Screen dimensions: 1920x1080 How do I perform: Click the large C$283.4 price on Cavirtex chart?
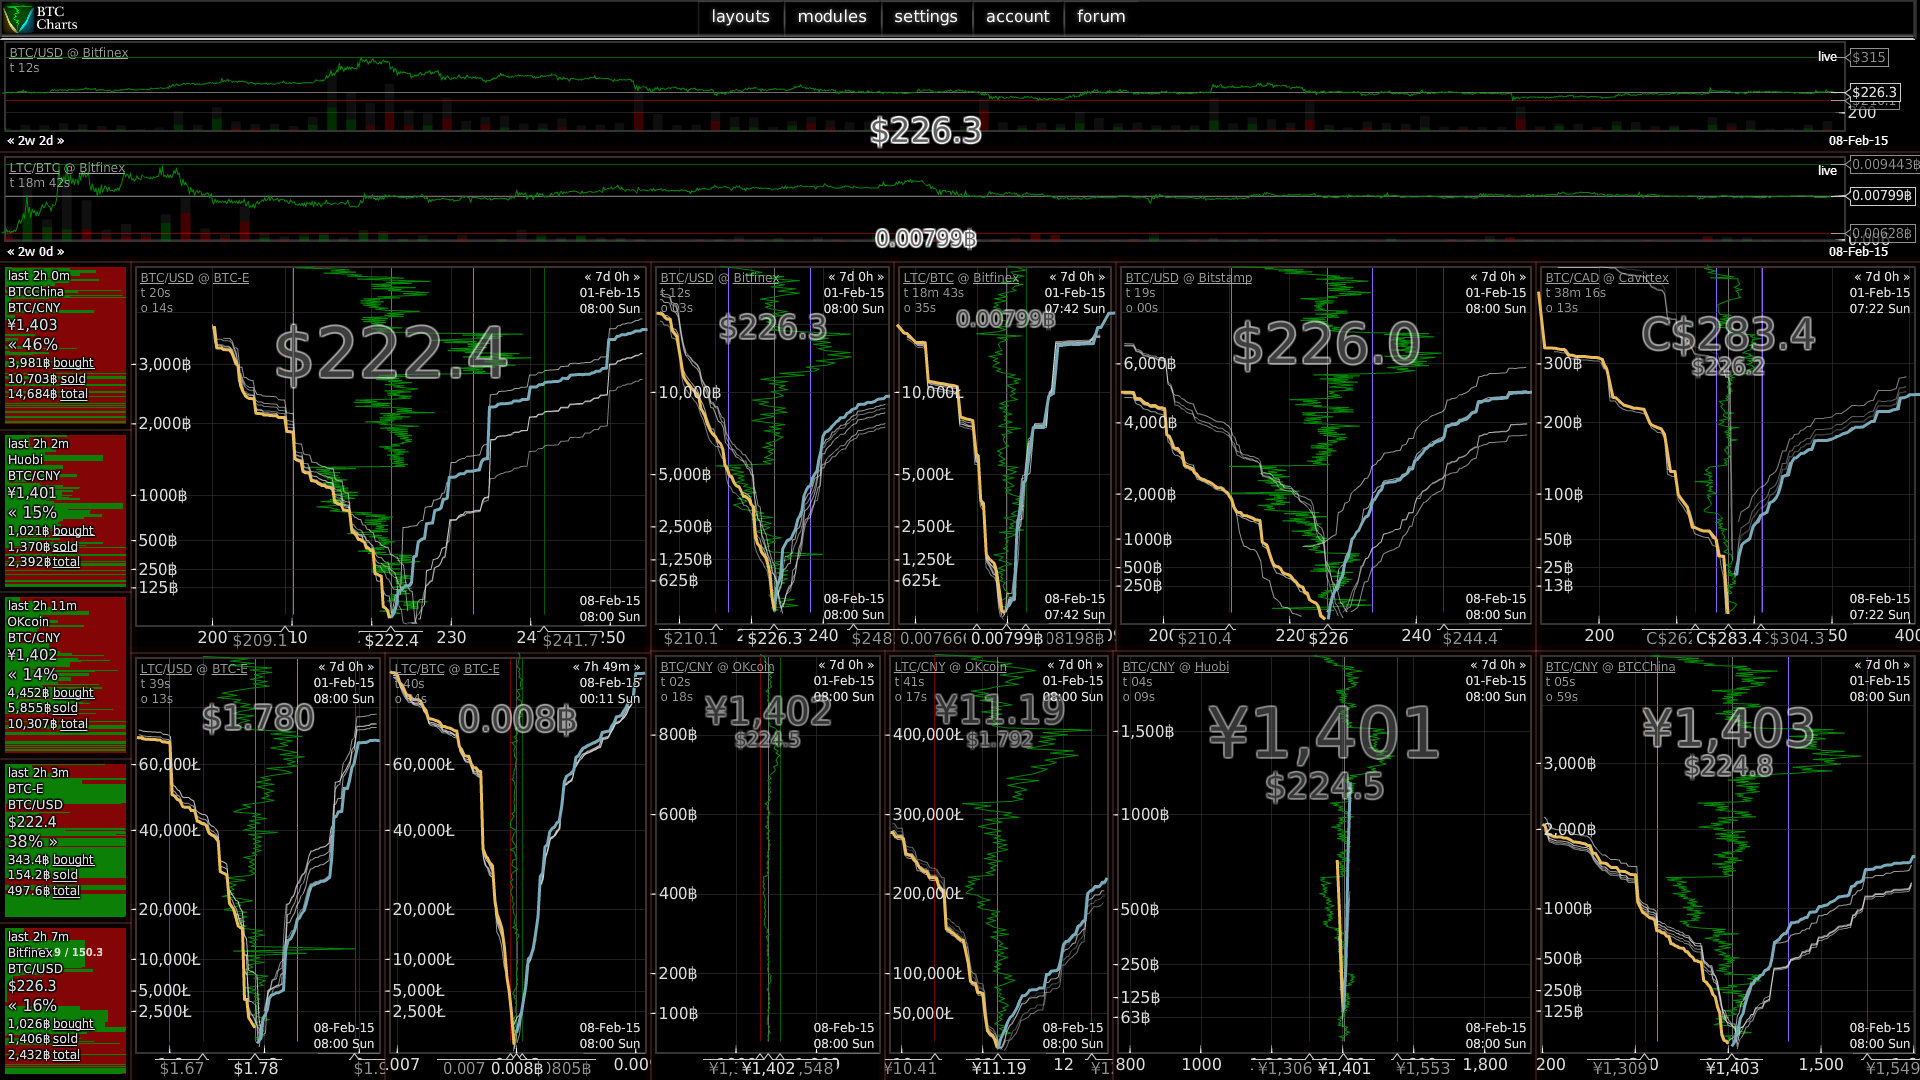(1728, 335)
